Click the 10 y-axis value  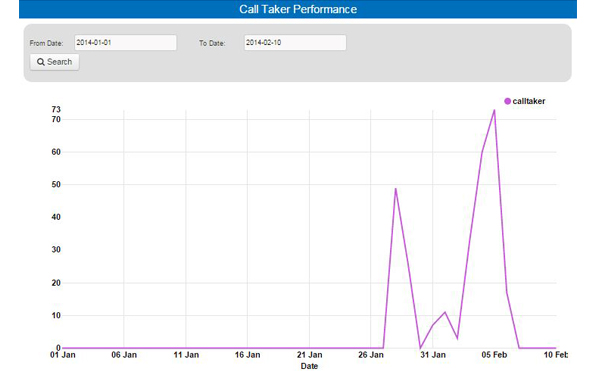point(56,315)
